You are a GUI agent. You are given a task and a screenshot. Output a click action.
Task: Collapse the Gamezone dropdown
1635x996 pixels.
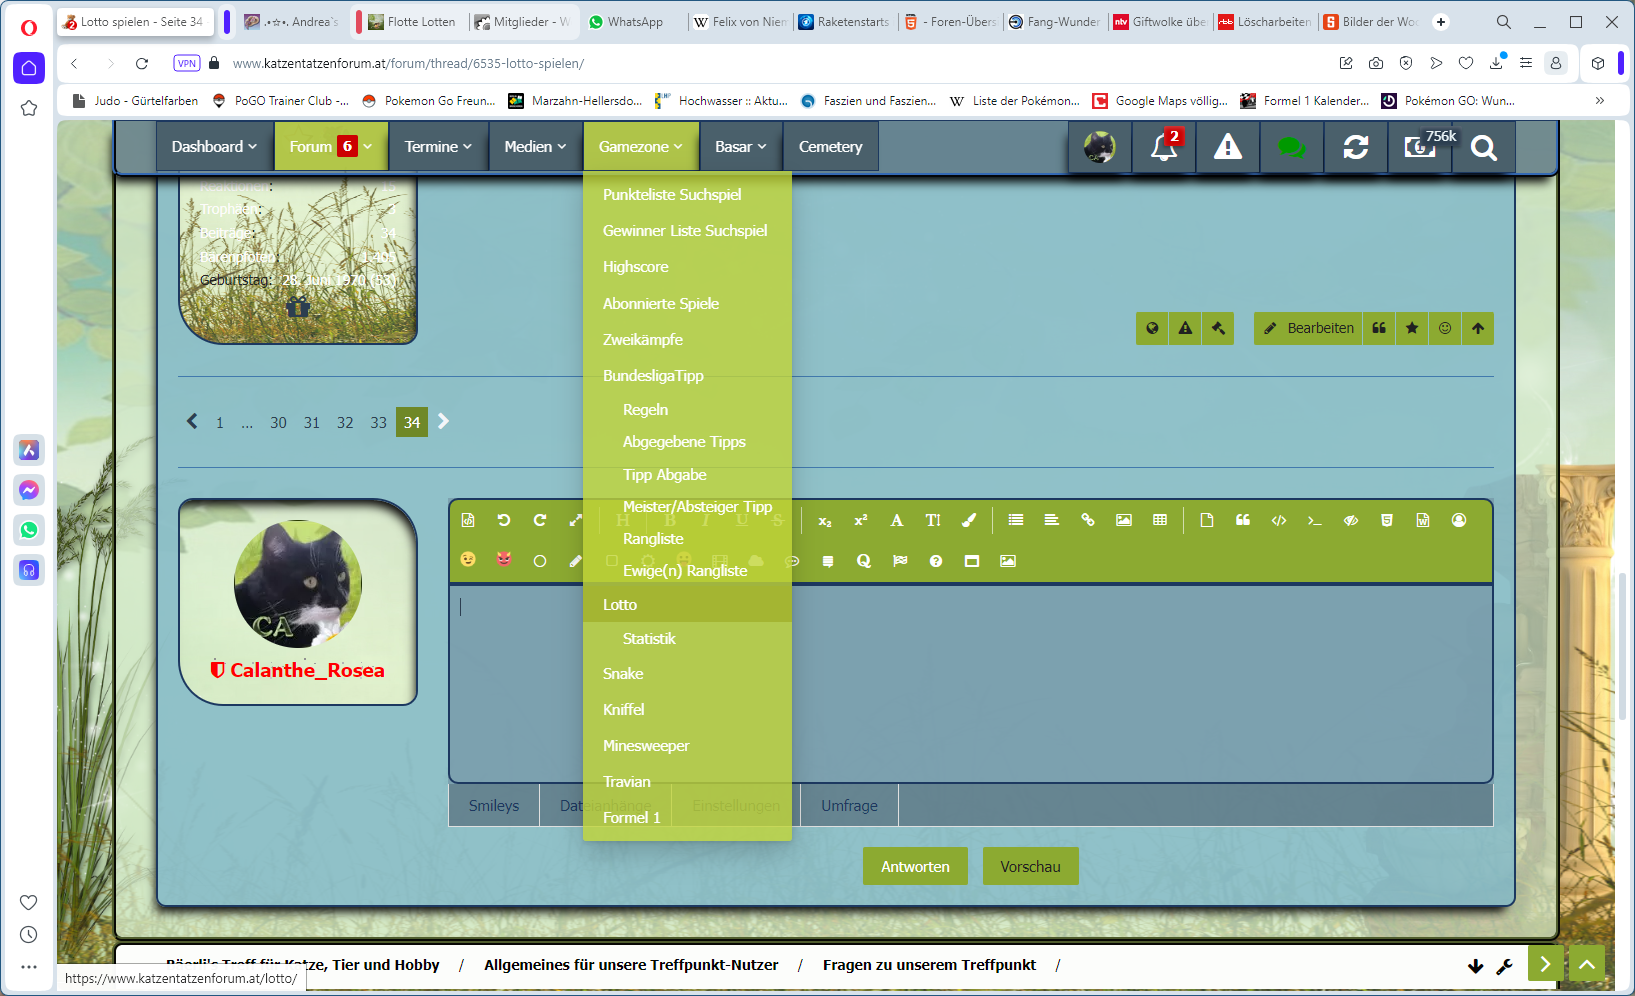pyautogui.click(x=641, y=147)
